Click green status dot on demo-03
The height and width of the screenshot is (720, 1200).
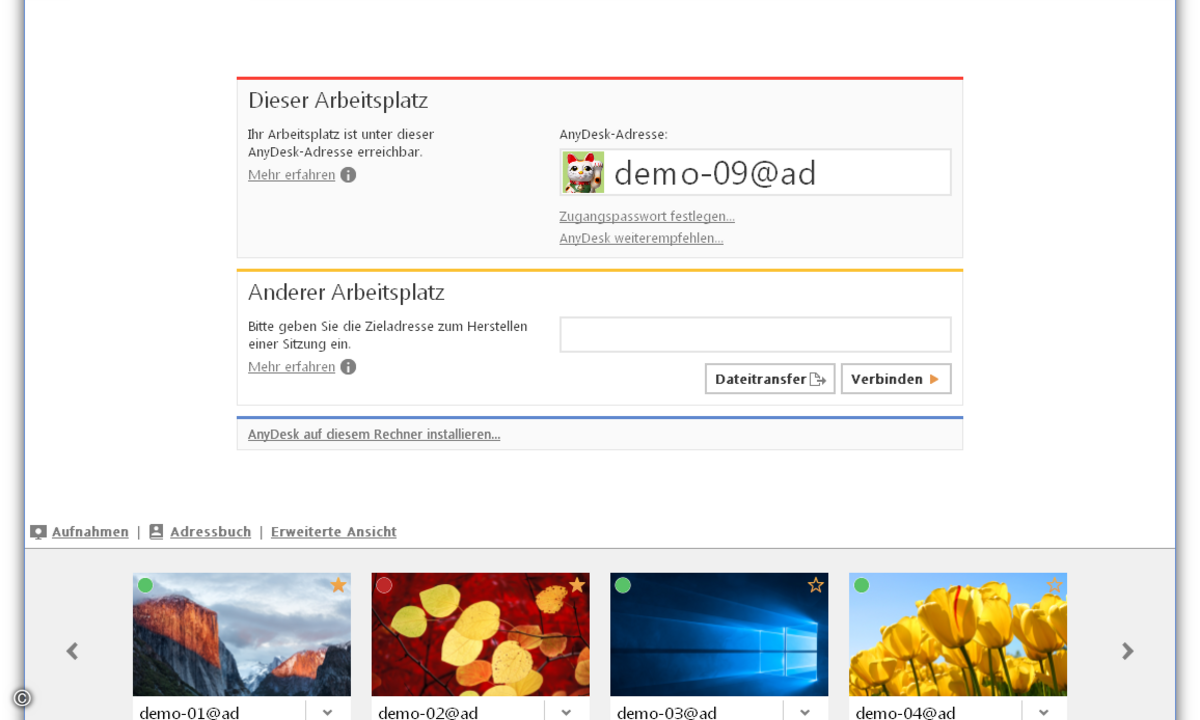pyautogui.click(x=623, y=585)
